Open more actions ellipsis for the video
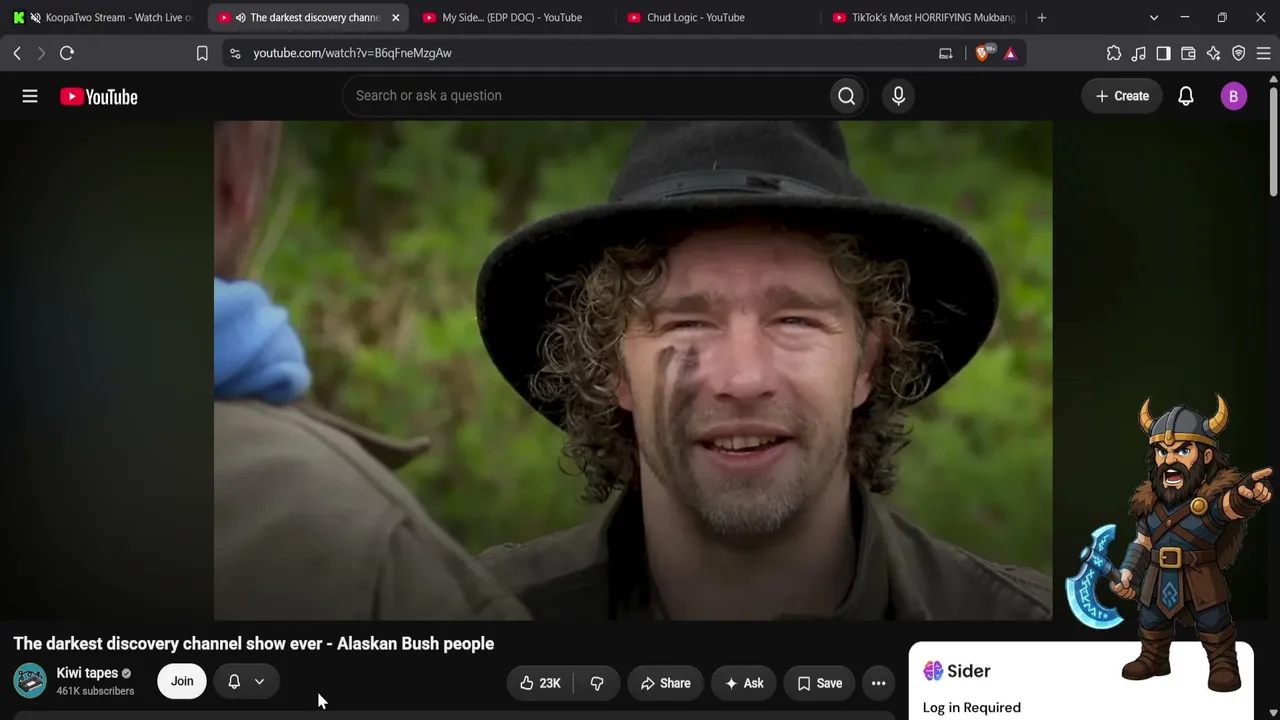The width and height of the screenshot is (1280, 720). point(878,683)
